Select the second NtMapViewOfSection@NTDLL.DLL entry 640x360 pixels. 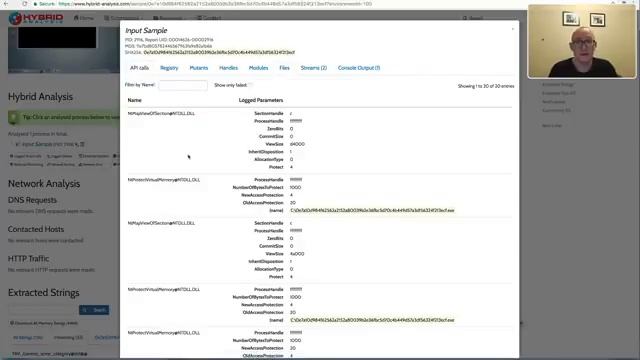click(x=161, y=223)
